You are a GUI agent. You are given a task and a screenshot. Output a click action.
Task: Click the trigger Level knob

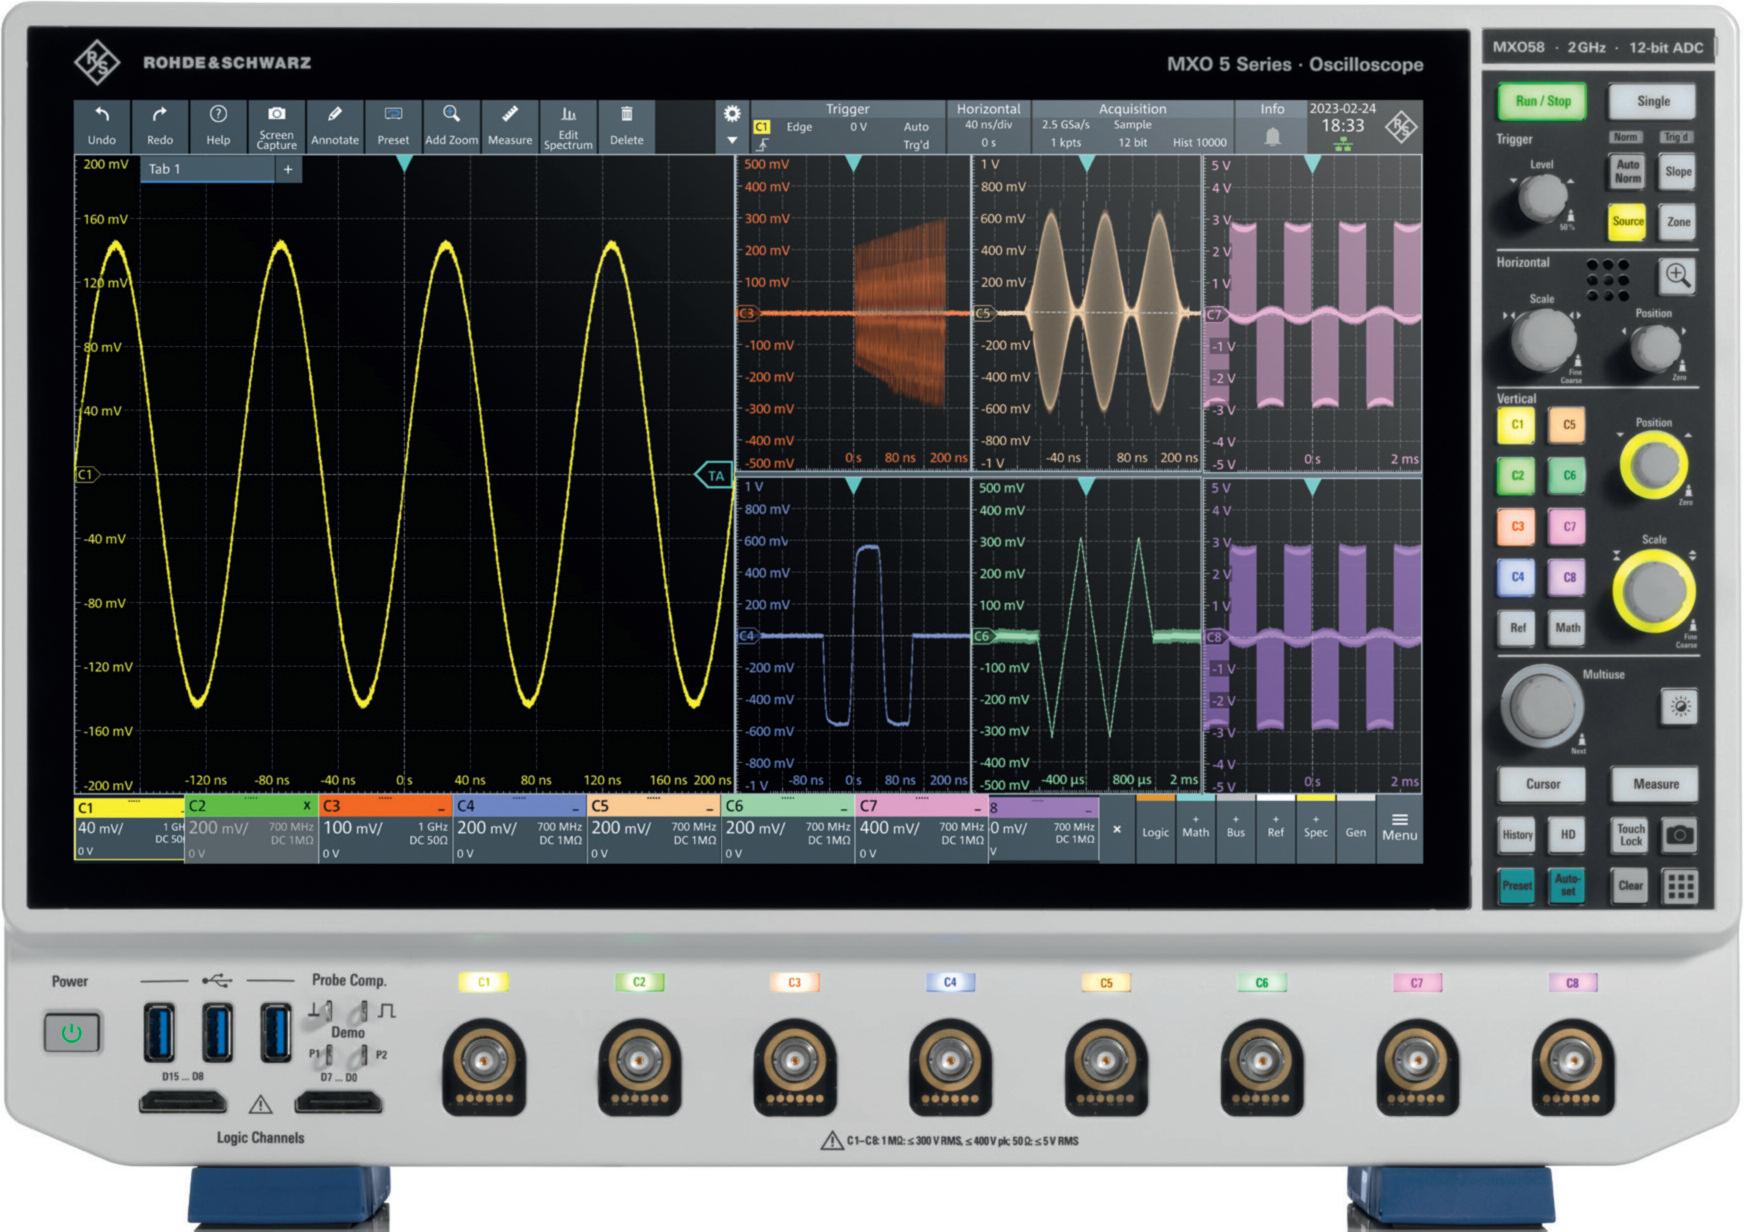1541,198
